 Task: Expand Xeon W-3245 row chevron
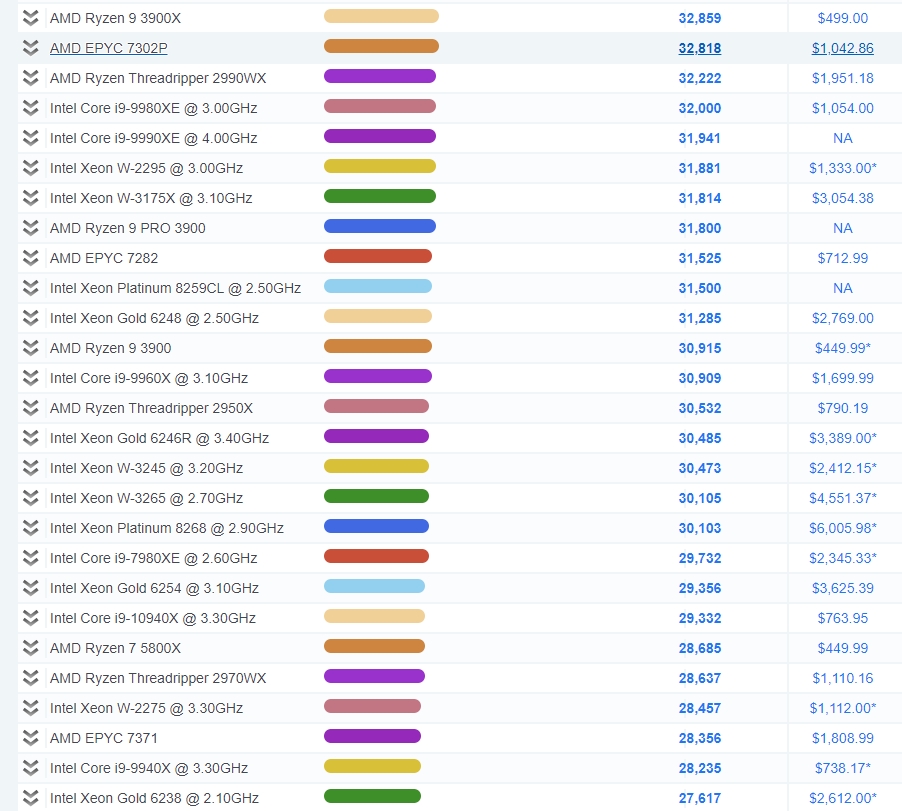(x=30, y=468)
